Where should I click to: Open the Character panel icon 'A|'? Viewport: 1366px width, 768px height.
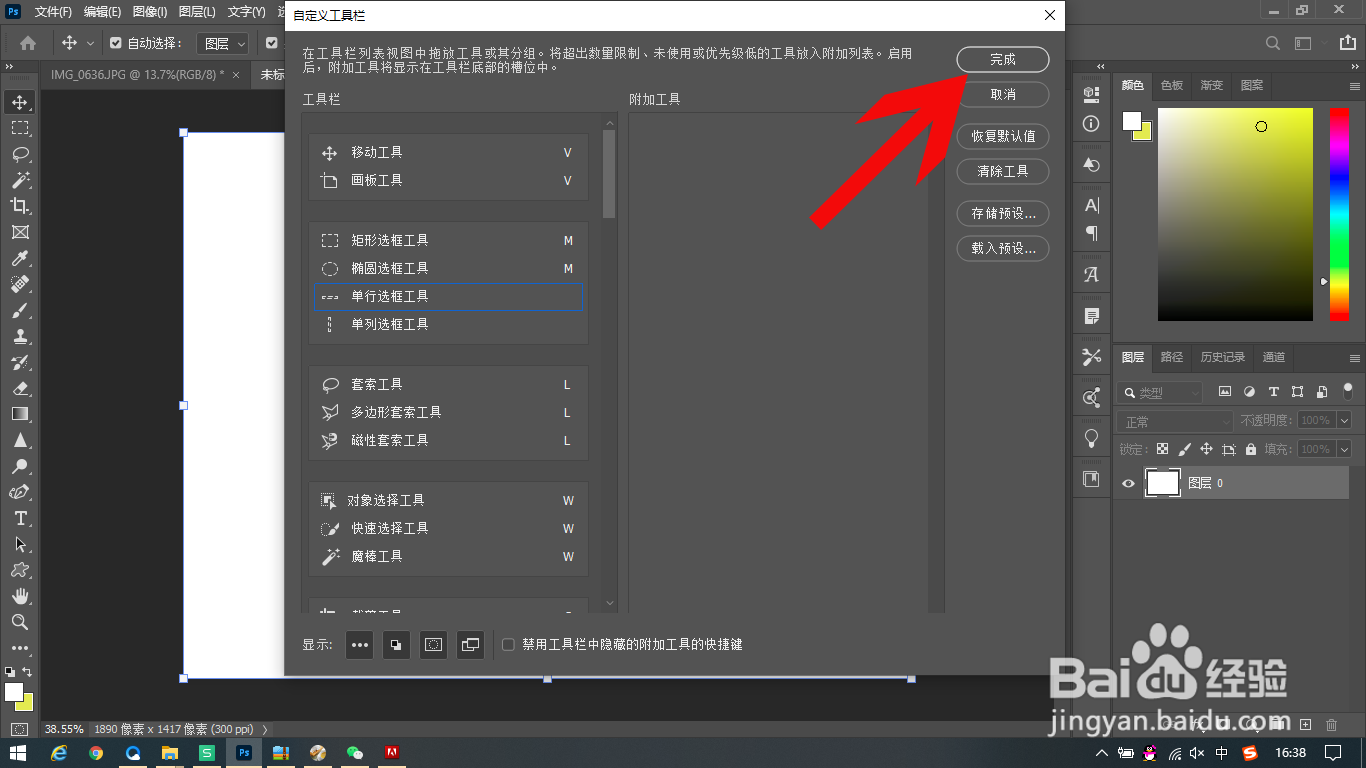tap(1091, 205)
